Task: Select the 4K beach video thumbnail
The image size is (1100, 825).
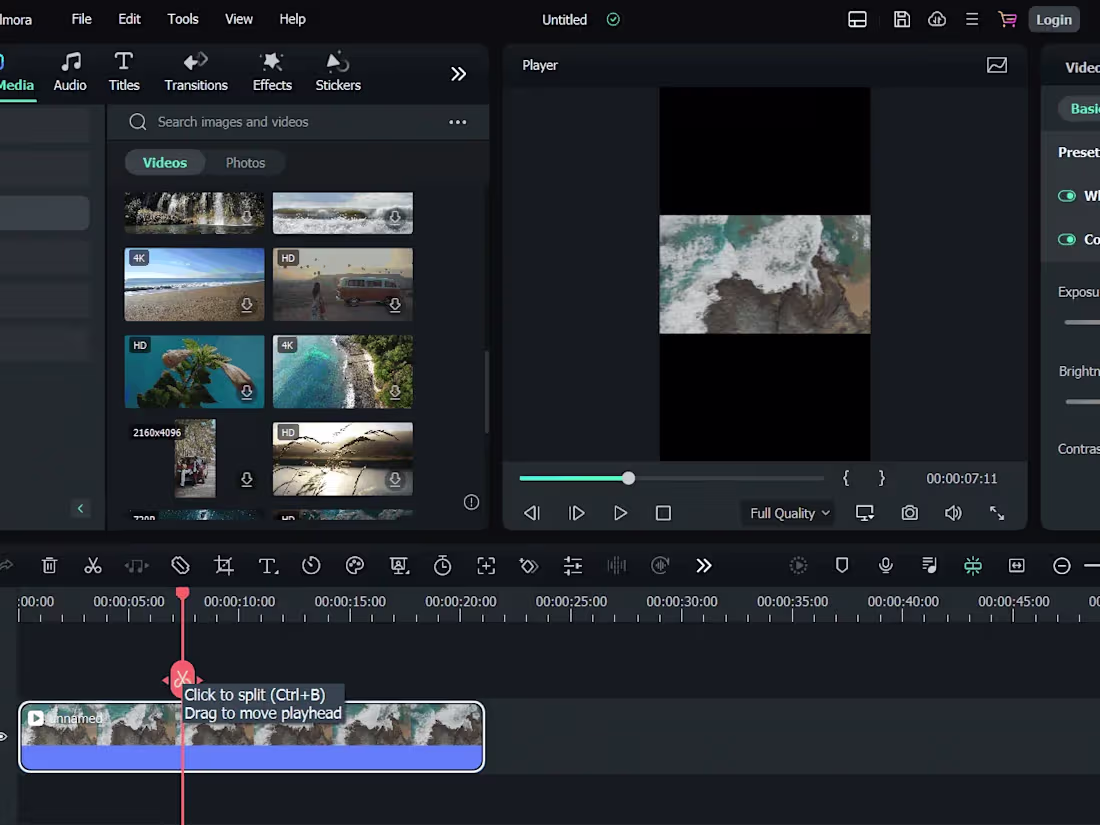Action: tap(194, 284)
